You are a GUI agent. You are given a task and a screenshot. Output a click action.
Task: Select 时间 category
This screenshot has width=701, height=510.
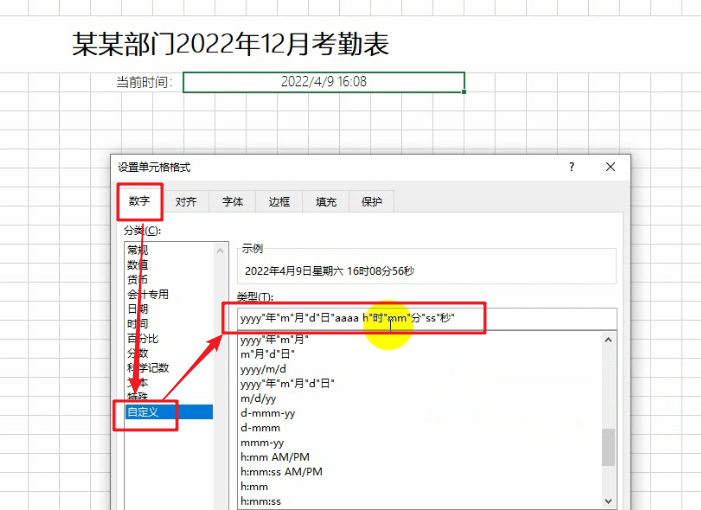tap(138, 324)
